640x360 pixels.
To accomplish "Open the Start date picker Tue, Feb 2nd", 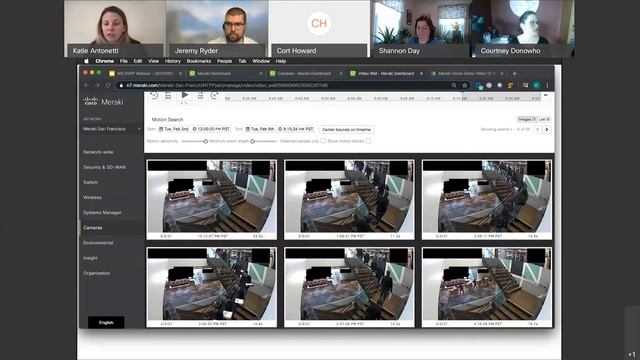I will tap(173, 129).
